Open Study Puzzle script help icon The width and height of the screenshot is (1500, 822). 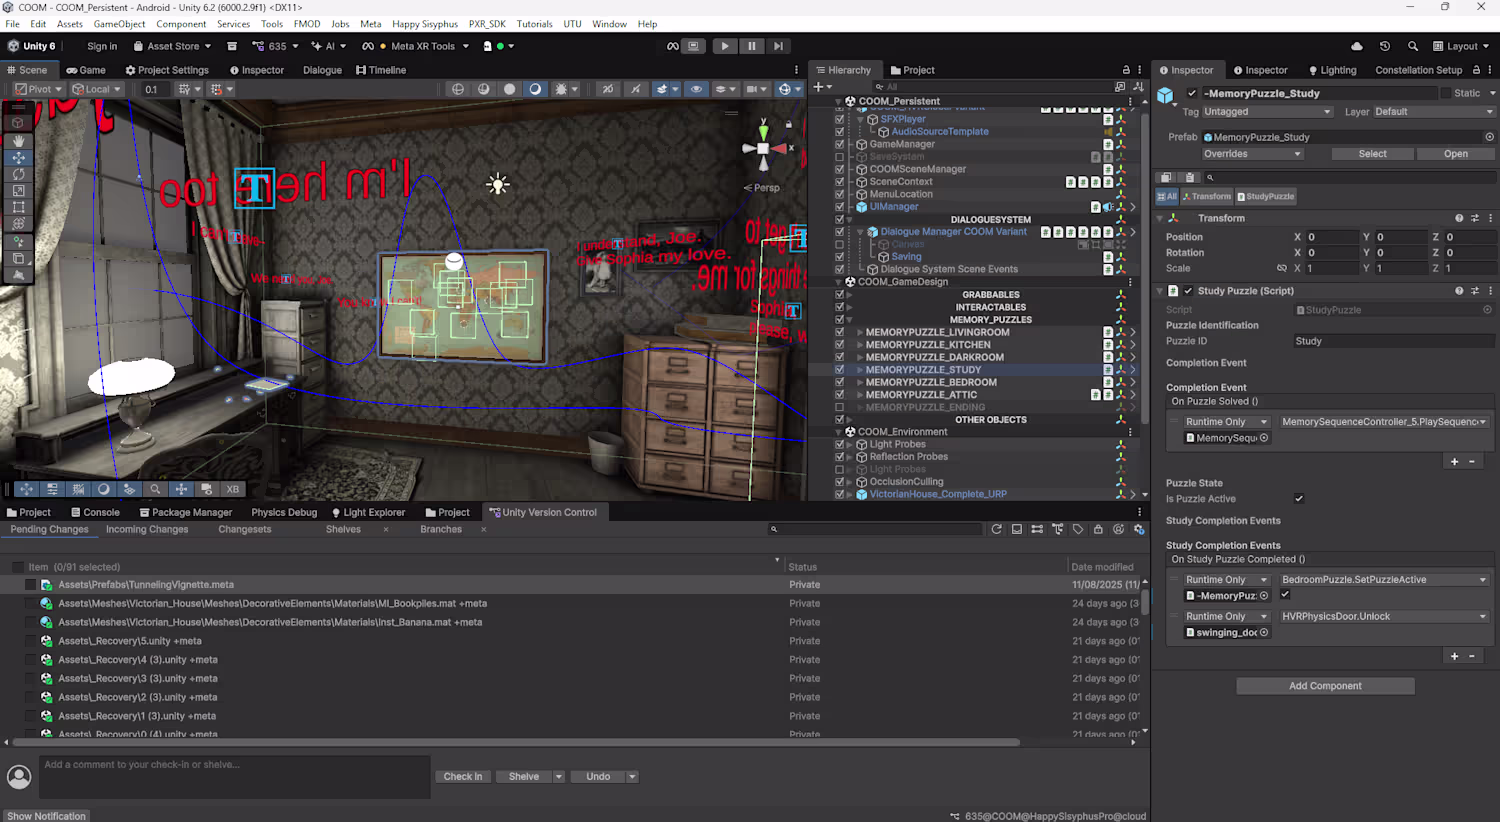pyautogui.click(x=1459, y=291)
